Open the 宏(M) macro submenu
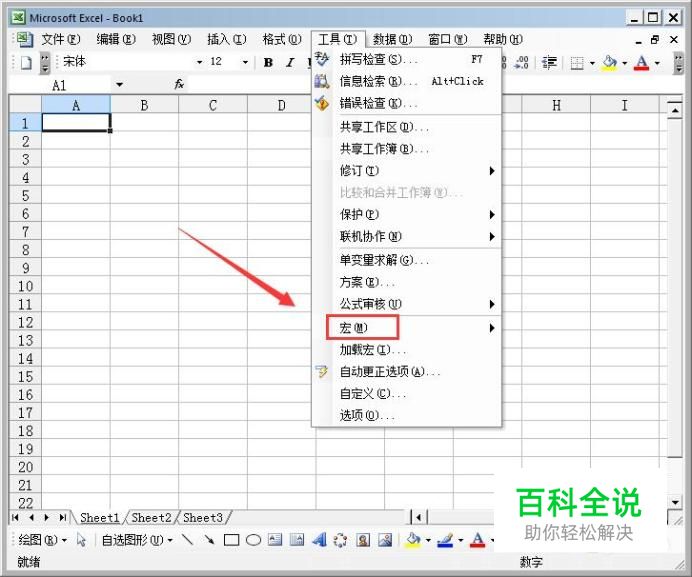The height and width of the screenshot is (577, 692). [407, 328]
